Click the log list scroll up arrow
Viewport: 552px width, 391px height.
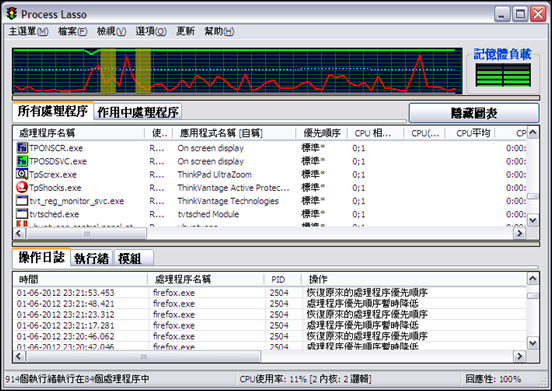pyautogui.click(x=533, y=279)
